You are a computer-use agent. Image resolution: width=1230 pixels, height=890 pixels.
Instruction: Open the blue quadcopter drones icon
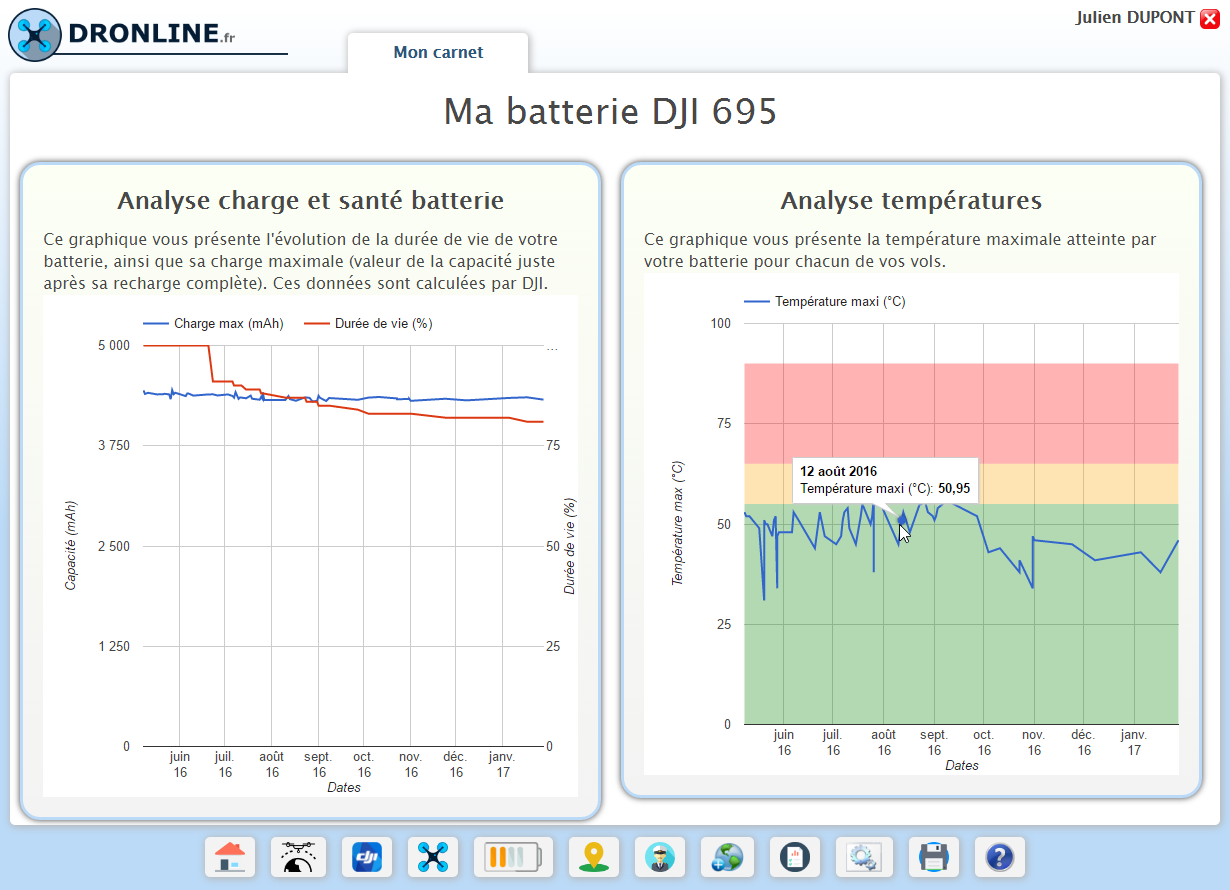coord(433,857)
